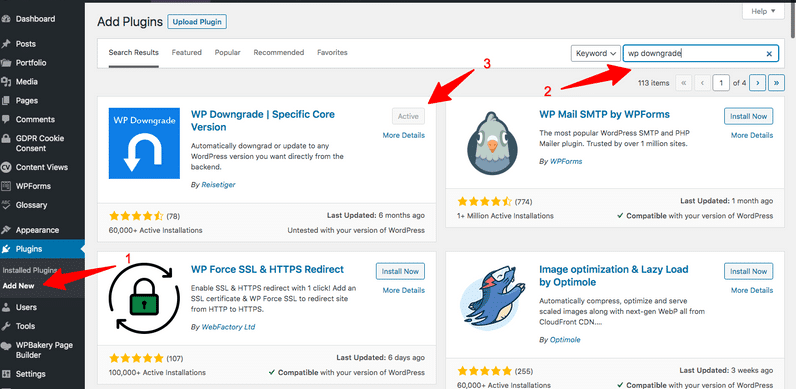This screenshot has width=796, height=389.
Task: Open the Posts menu label
Action: (25, 44)
